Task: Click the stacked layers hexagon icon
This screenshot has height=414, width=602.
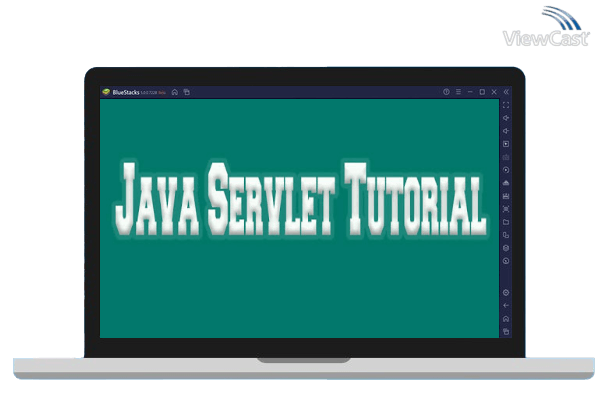Action: click(x=506, y=248)
